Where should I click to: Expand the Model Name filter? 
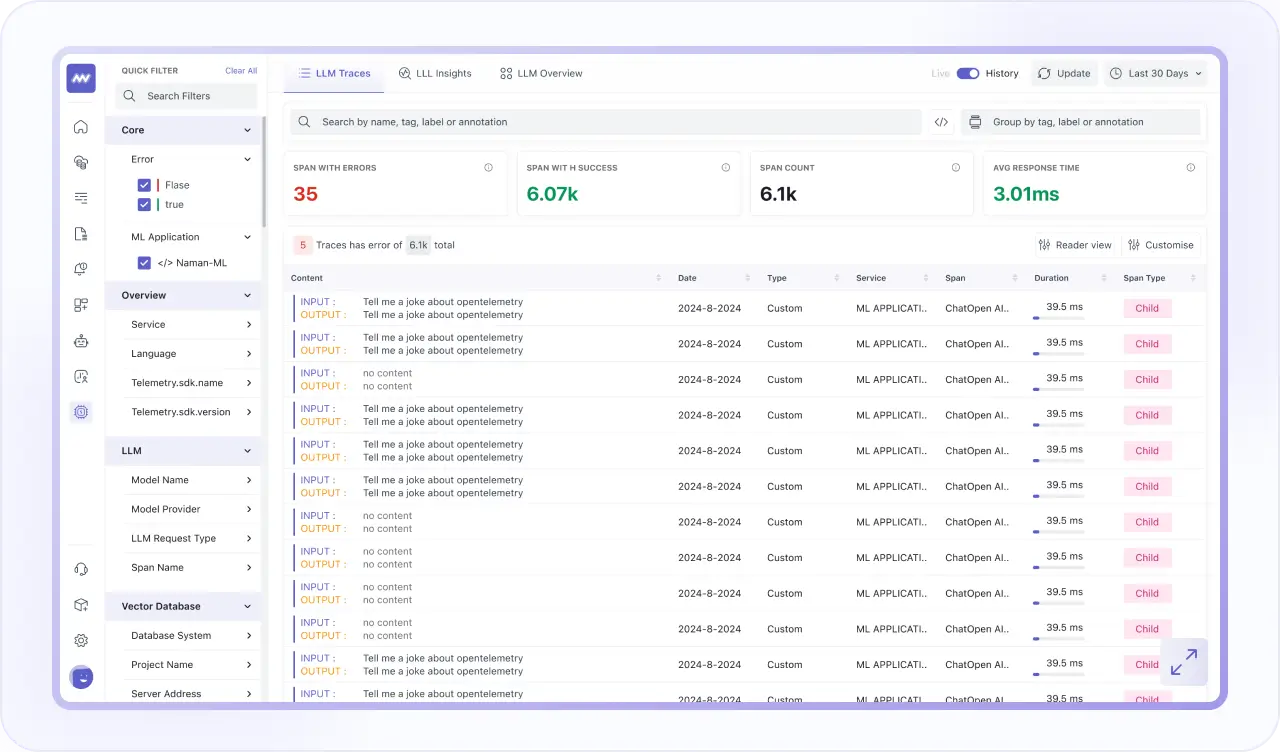click(x=190, y=480)
